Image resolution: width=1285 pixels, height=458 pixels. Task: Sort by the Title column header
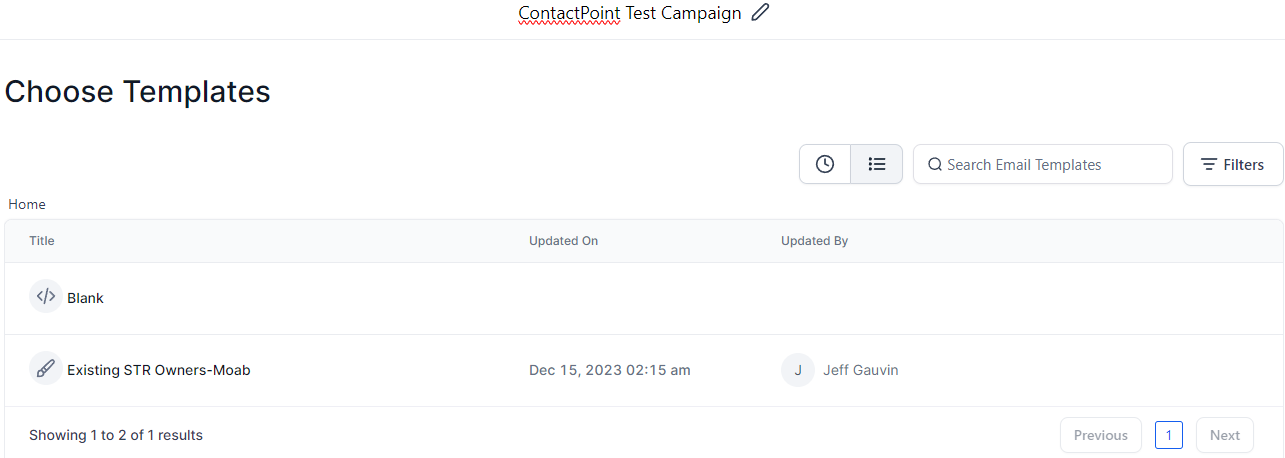[42, 241]
